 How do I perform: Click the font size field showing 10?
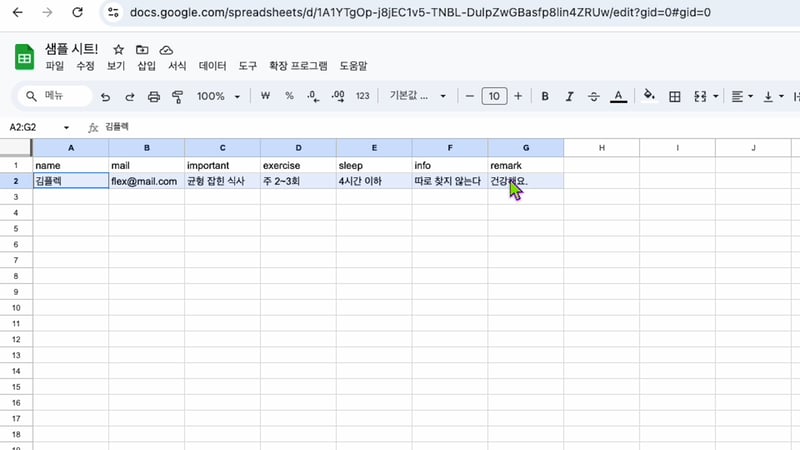(x=494, y=96)
